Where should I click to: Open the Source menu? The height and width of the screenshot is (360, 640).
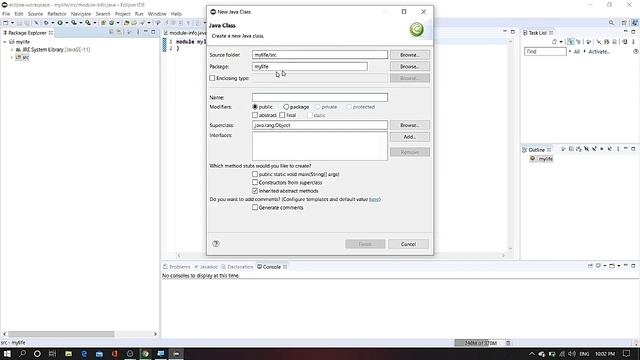(x=35, y=14)
